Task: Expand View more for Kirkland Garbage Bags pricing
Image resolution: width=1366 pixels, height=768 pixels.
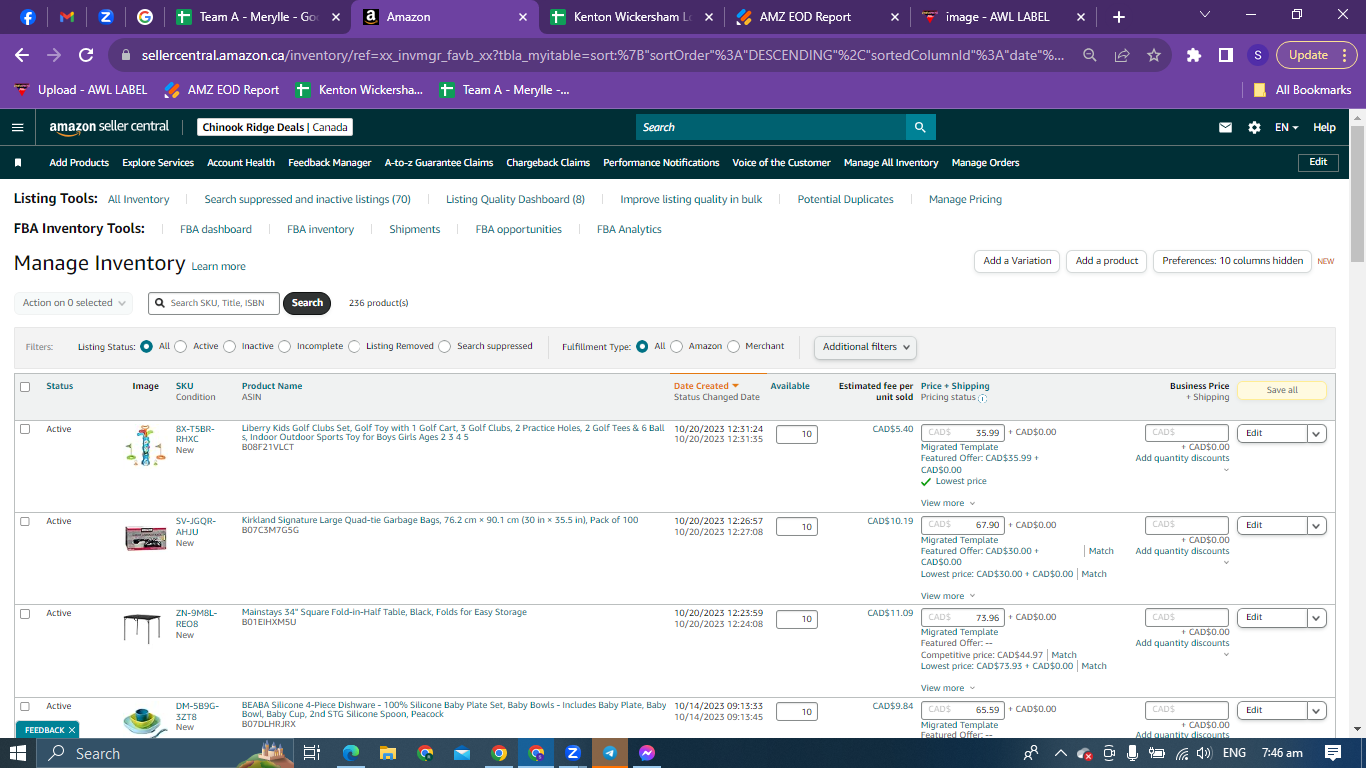Action: (947, 596)
